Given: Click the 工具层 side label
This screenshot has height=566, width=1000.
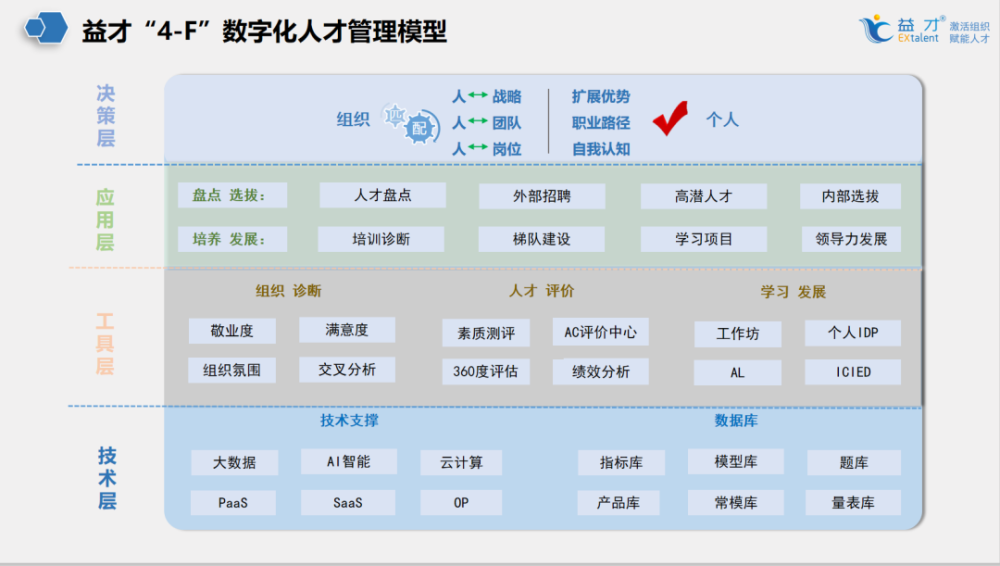Looking at the screenshot, I should click(105, 344).
